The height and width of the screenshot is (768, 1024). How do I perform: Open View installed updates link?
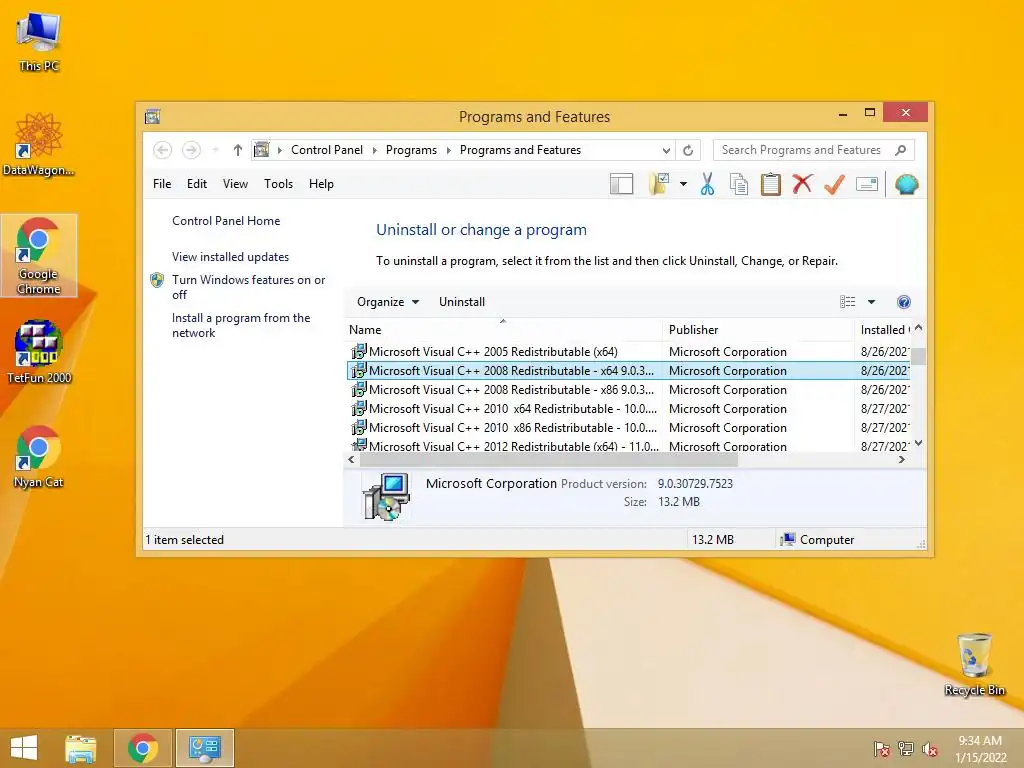[x=230, y=257]
